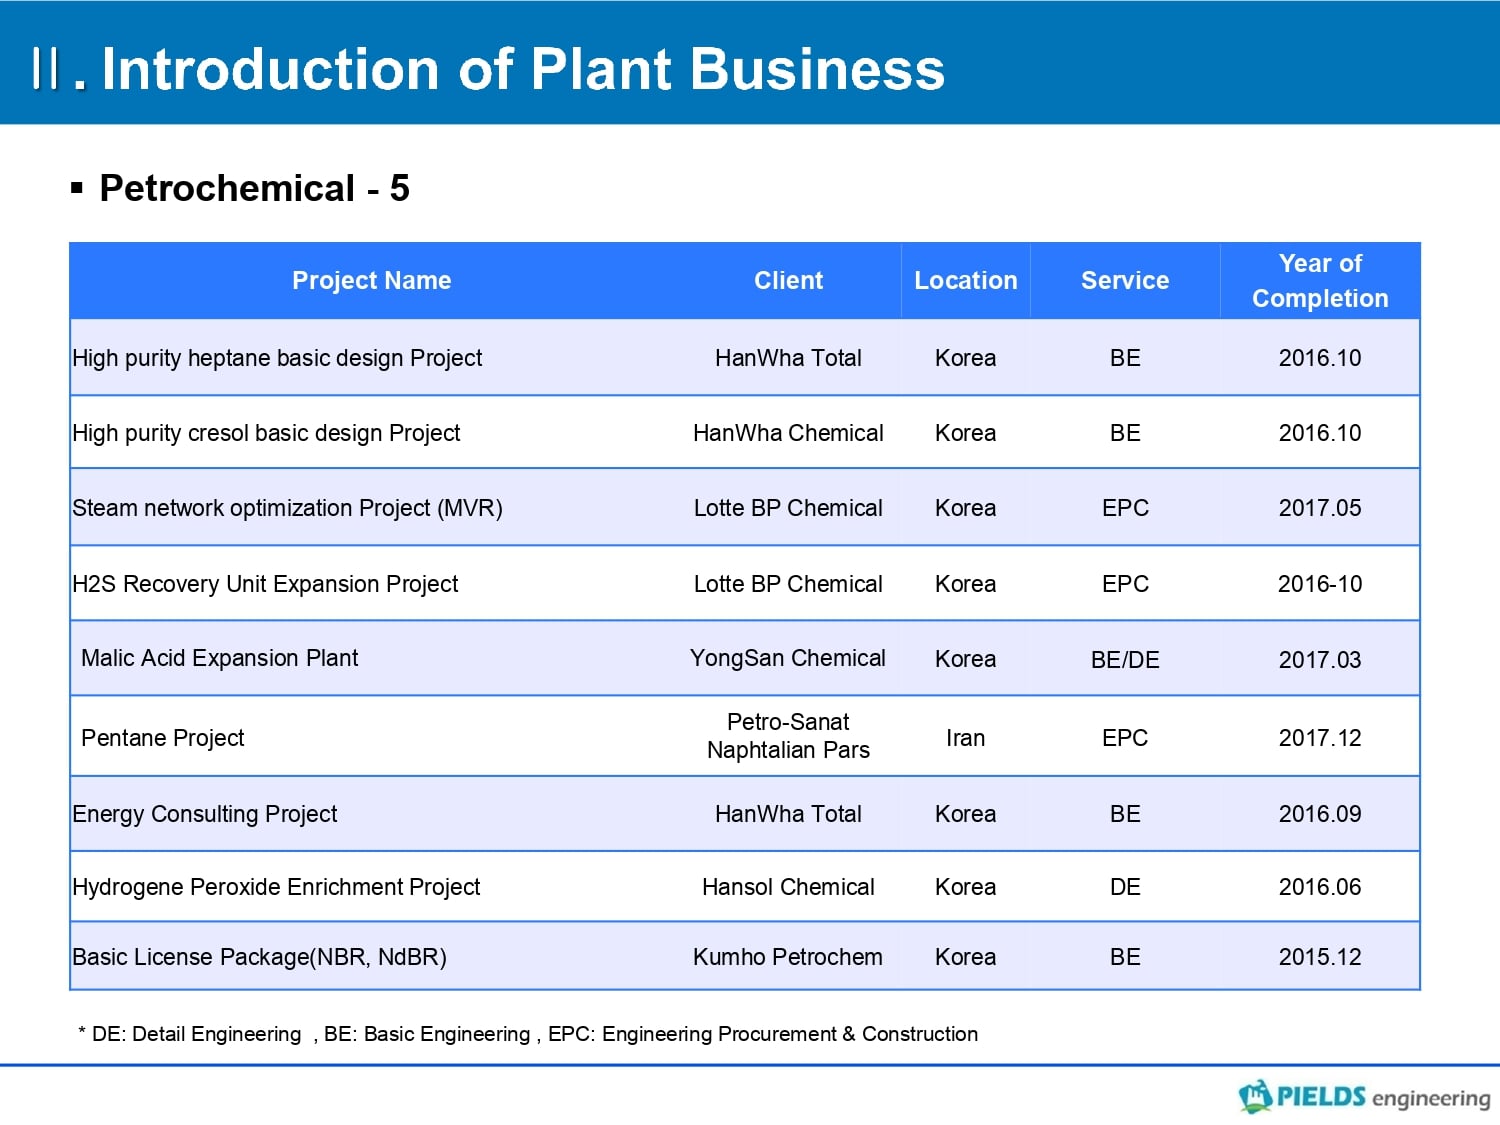1500x1125 pixels.
Task: Click 'Lotte BP Chemical' in Steam network row
Action: (x=788, y=508)
